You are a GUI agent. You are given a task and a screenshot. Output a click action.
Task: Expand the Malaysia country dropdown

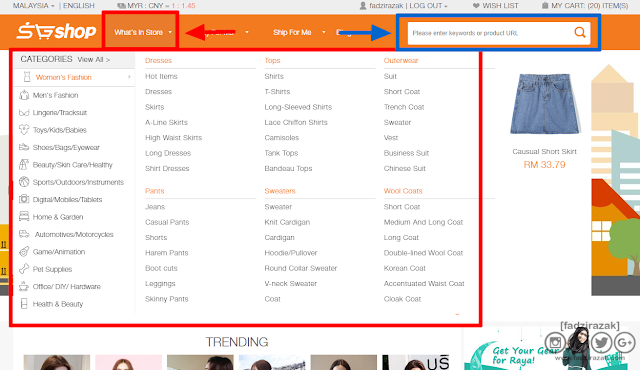[33, 6]
